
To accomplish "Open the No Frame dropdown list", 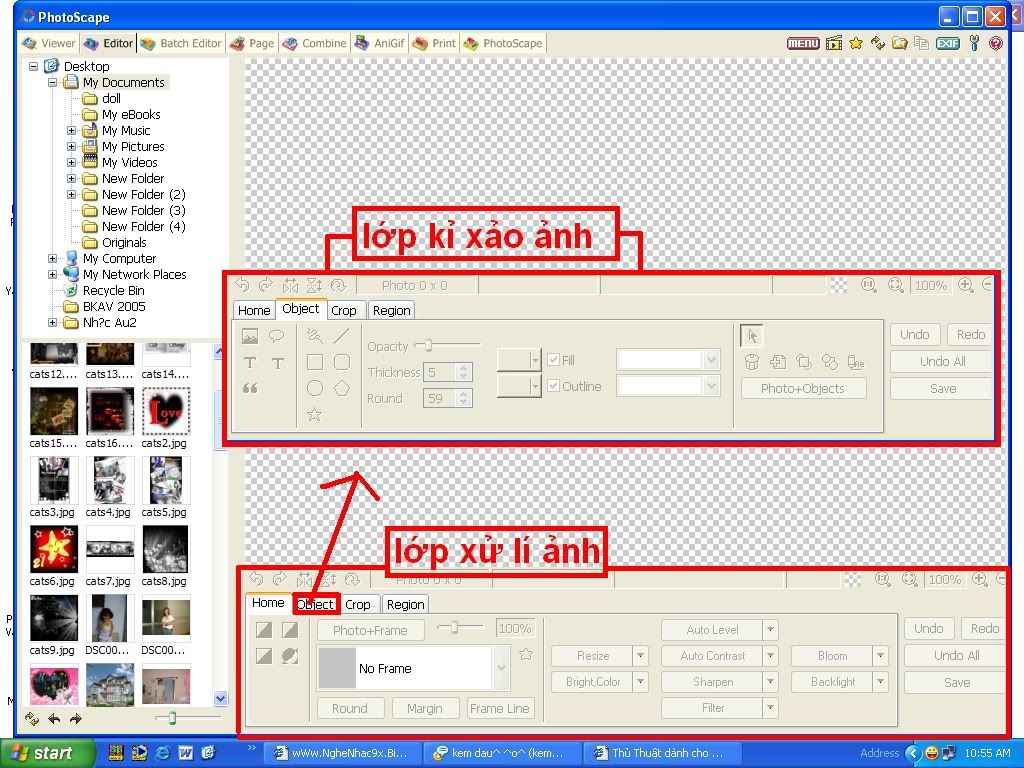I will (x=499, y=668).
